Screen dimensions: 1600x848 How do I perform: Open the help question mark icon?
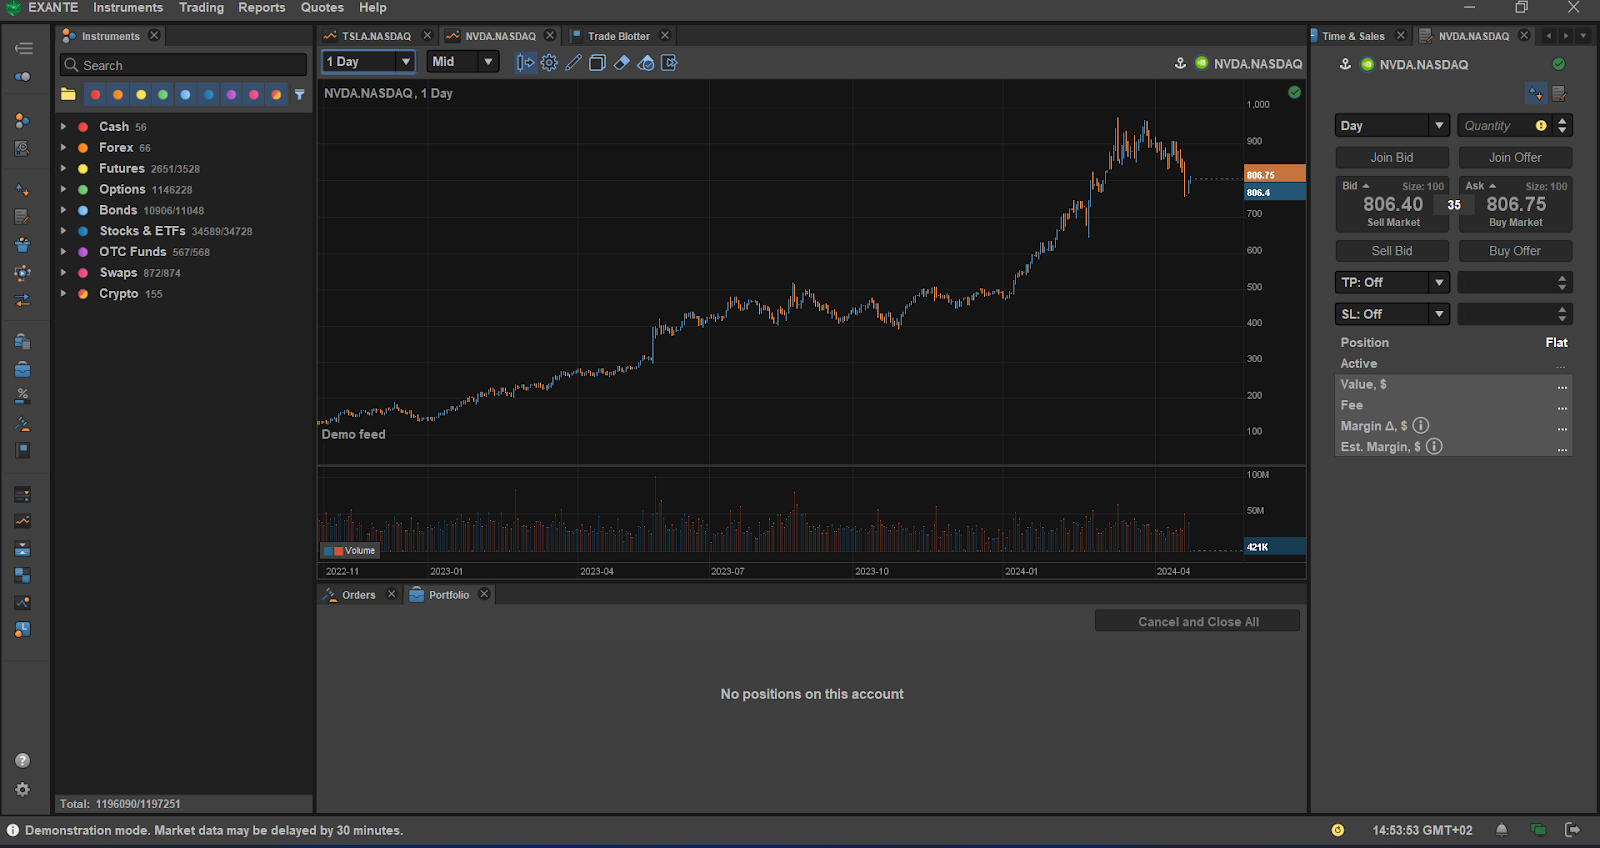[23, 760]
